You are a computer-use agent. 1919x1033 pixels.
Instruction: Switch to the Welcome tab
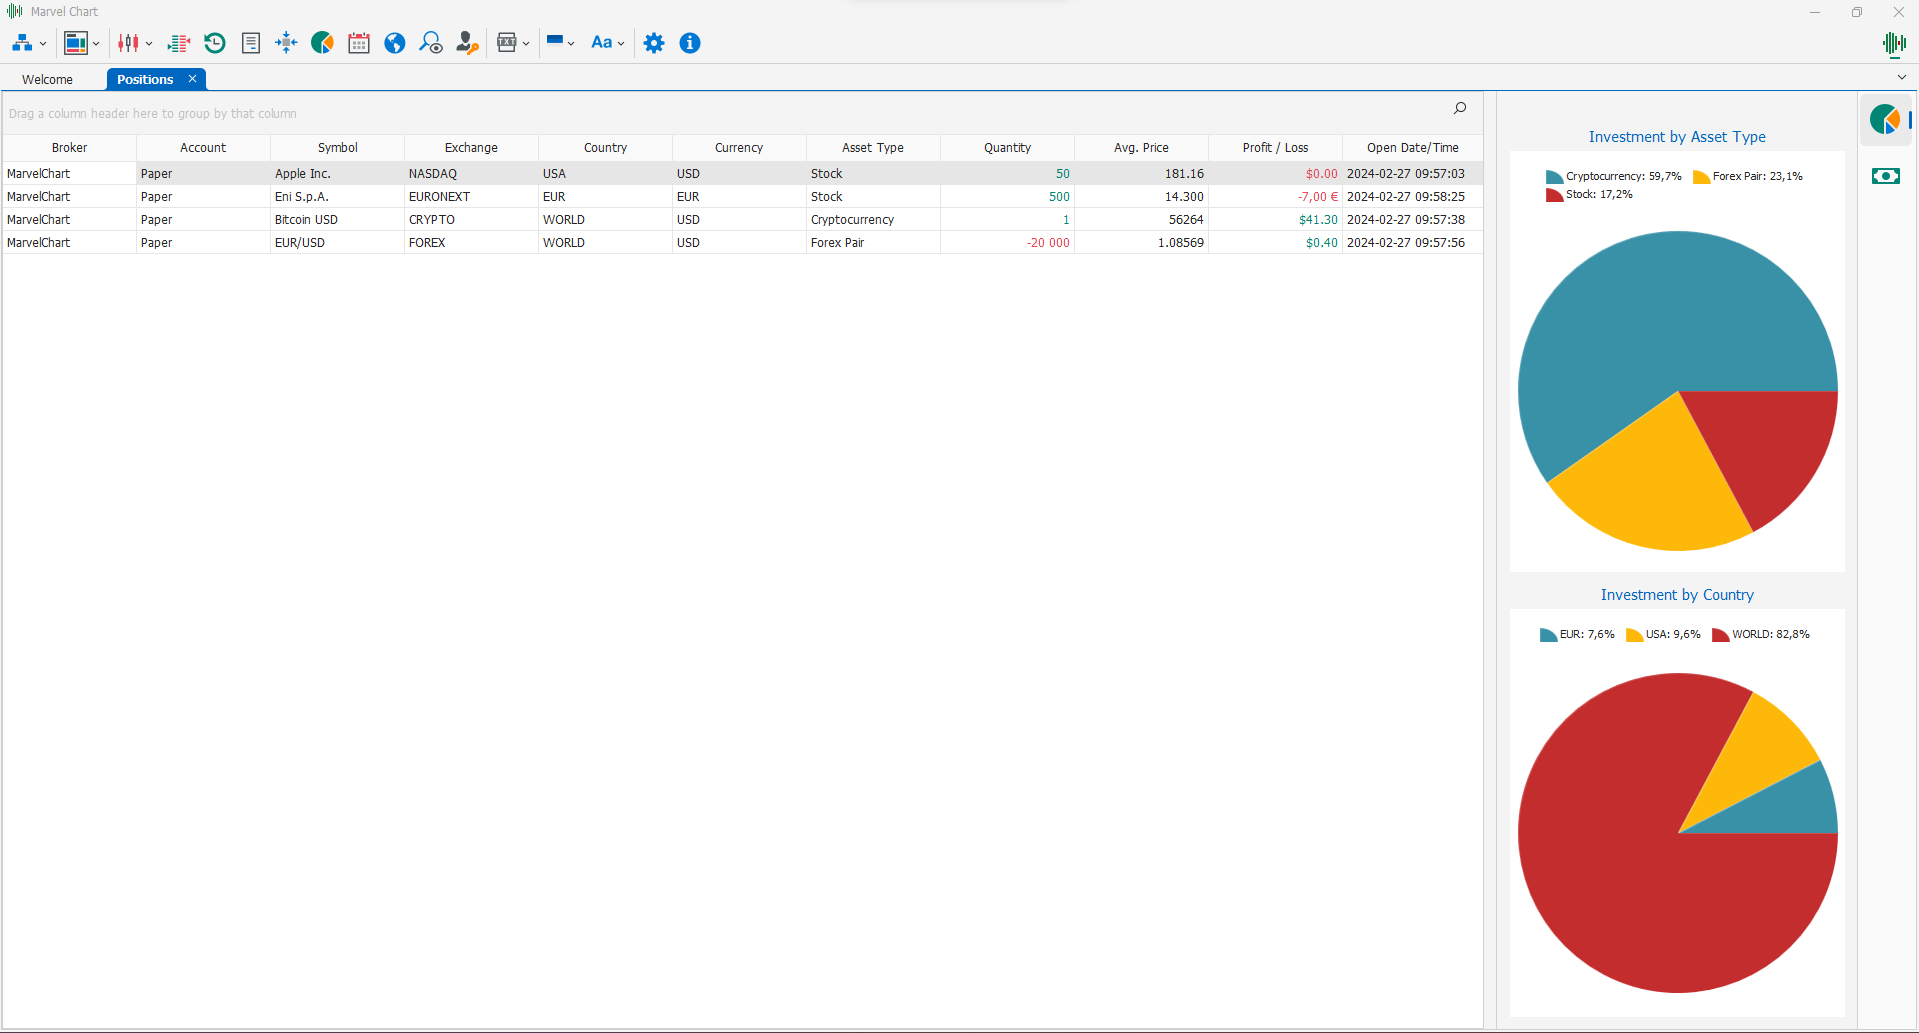coord(48,80)
